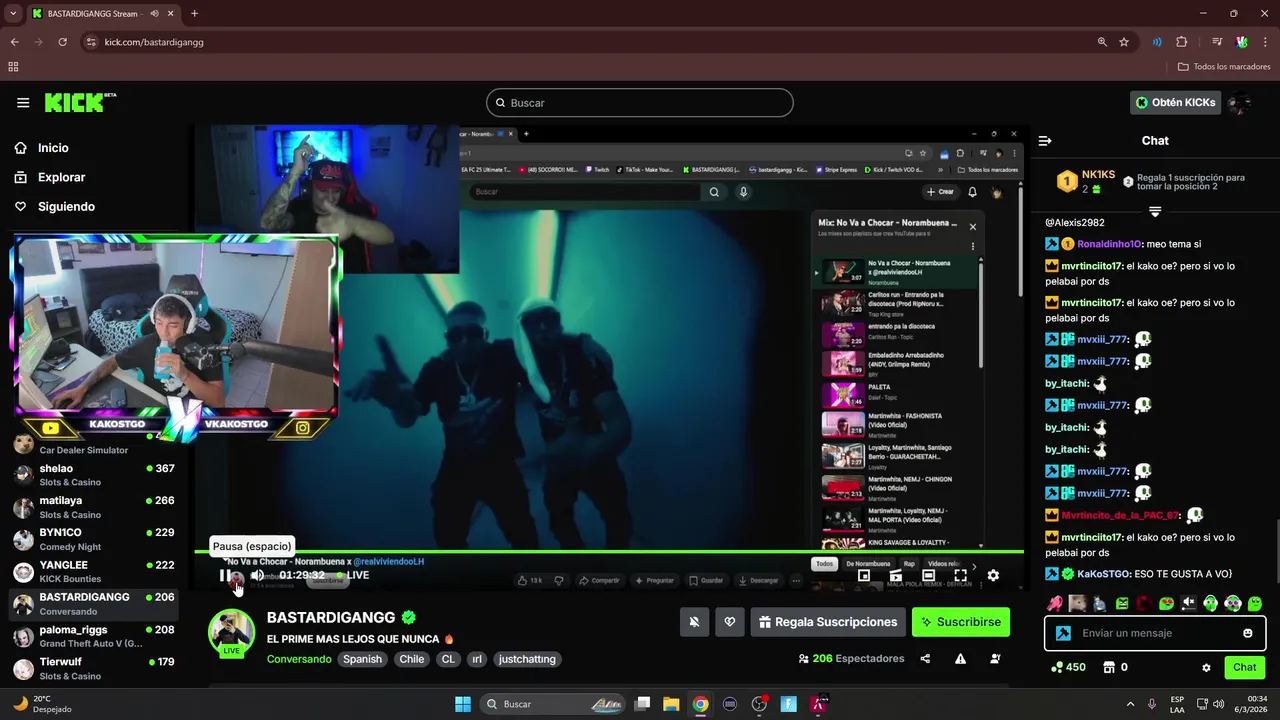Open the user profile avatar menu
The height and width of the screenshot is (720, 1280).
[1240, 102]
